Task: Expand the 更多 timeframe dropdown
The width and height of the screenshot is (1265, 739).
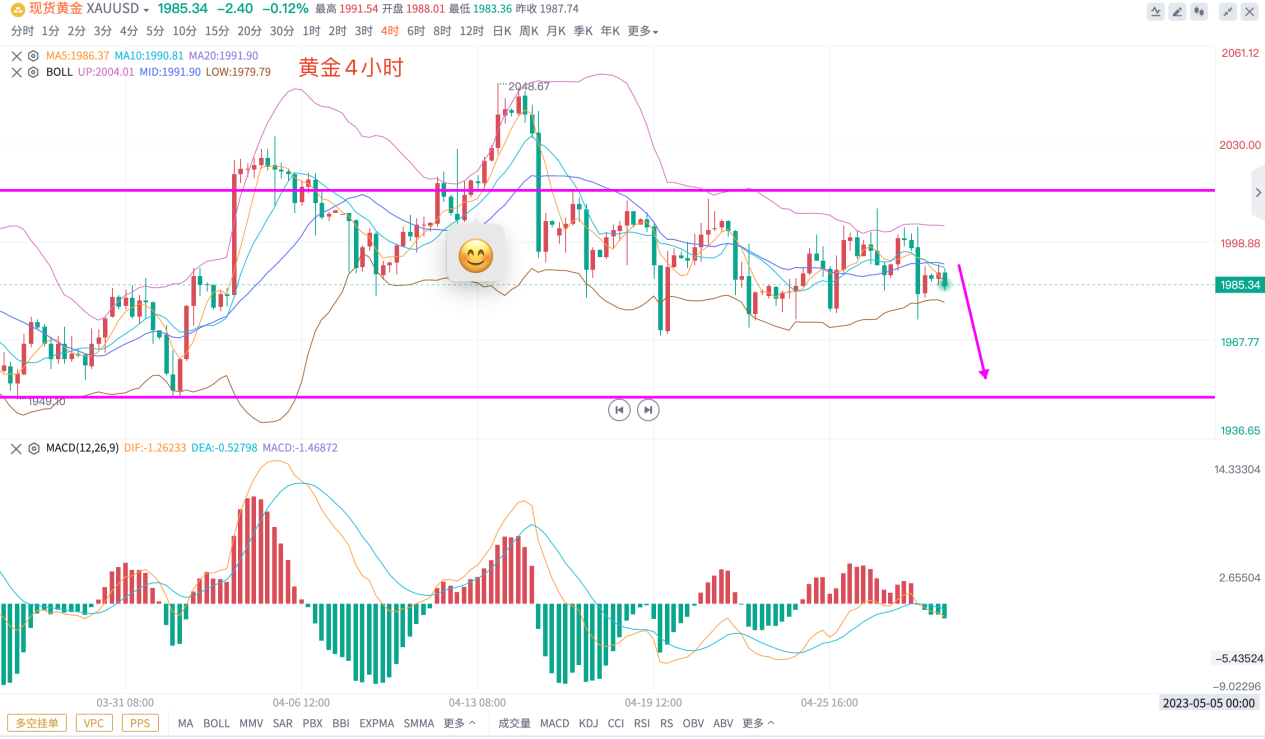Action: point(642,31)
